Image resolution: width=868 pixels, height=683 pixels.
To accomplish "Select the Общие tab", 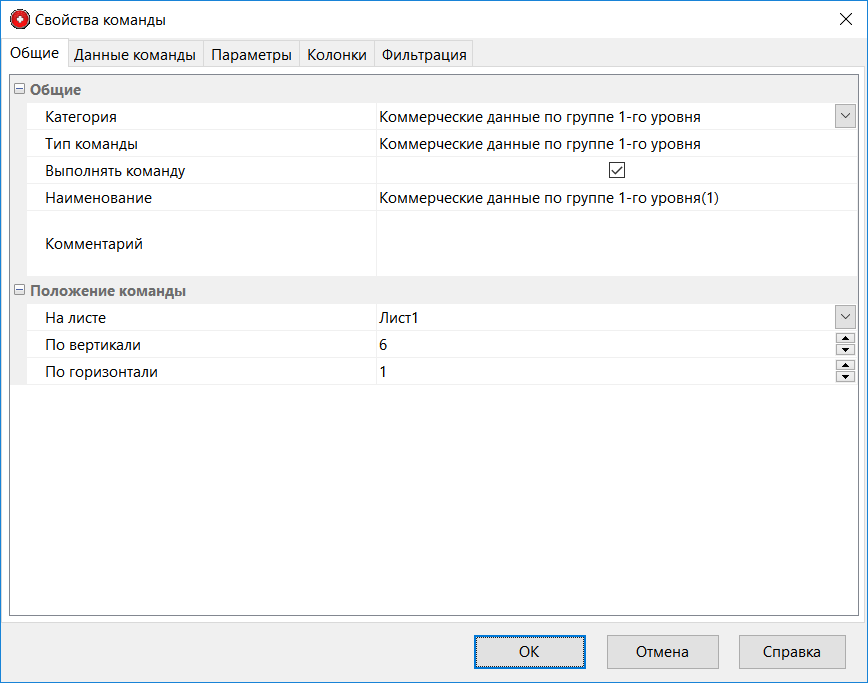I will [x=35, y=54].
